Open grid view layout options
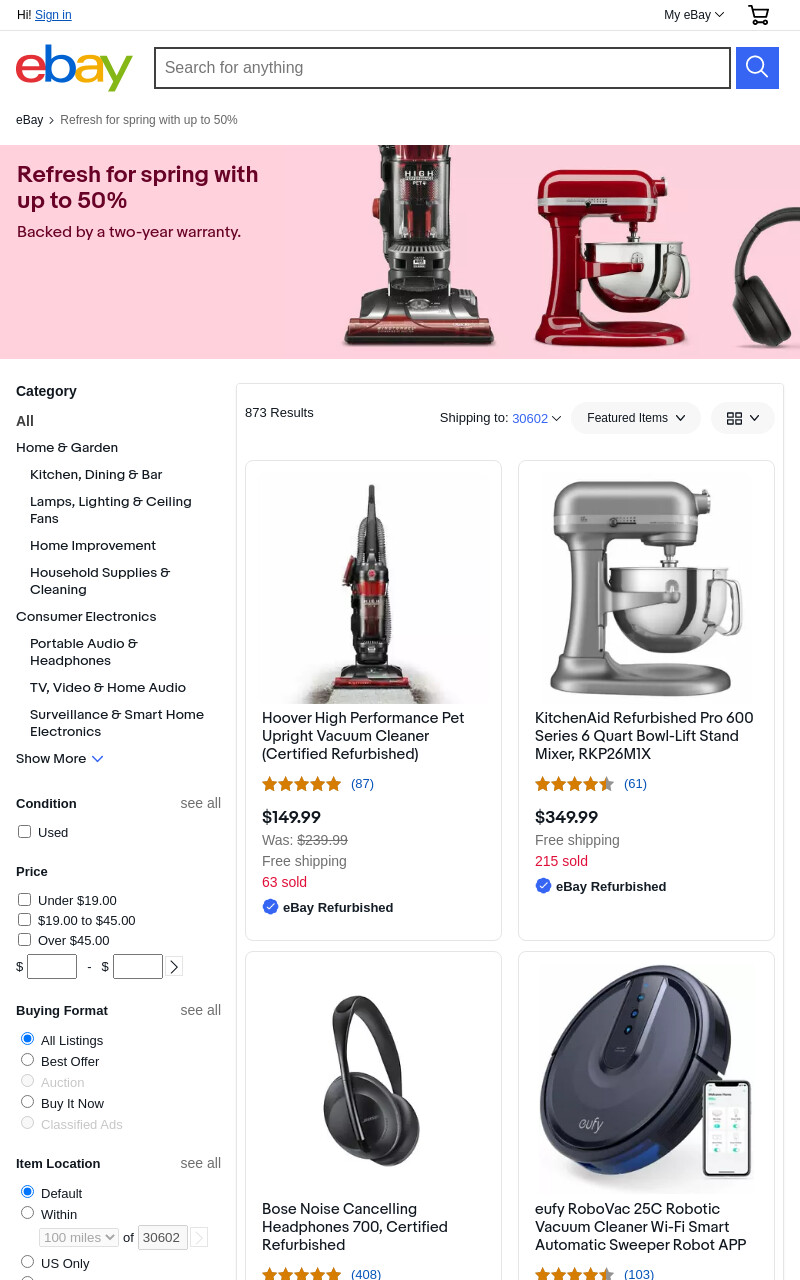 (x=743, y=418)
